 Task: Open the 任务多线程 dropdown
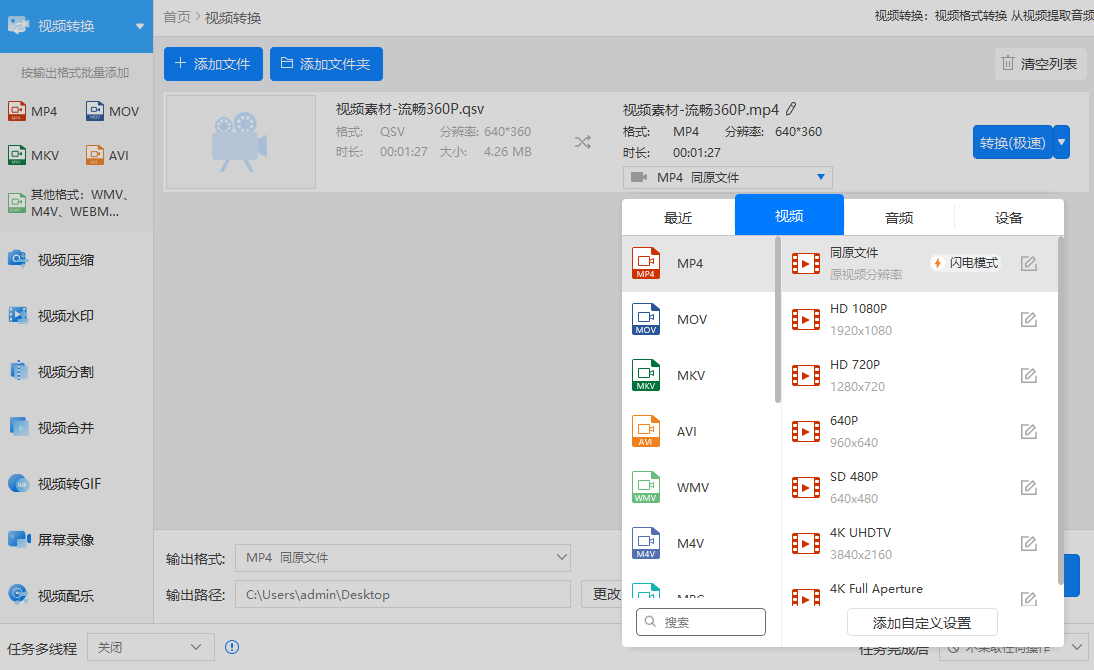click(151, 648)
